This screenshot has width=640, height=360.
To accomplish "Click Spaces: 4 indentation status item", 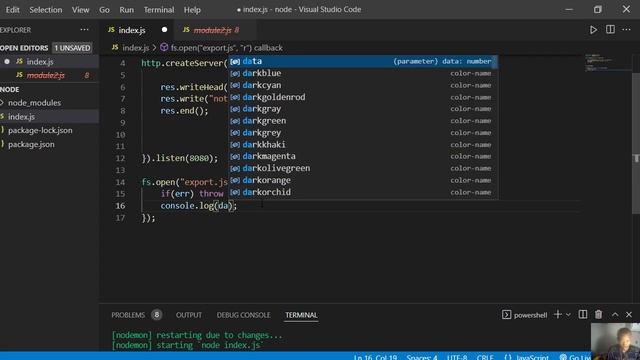I will tap(422, 357).
